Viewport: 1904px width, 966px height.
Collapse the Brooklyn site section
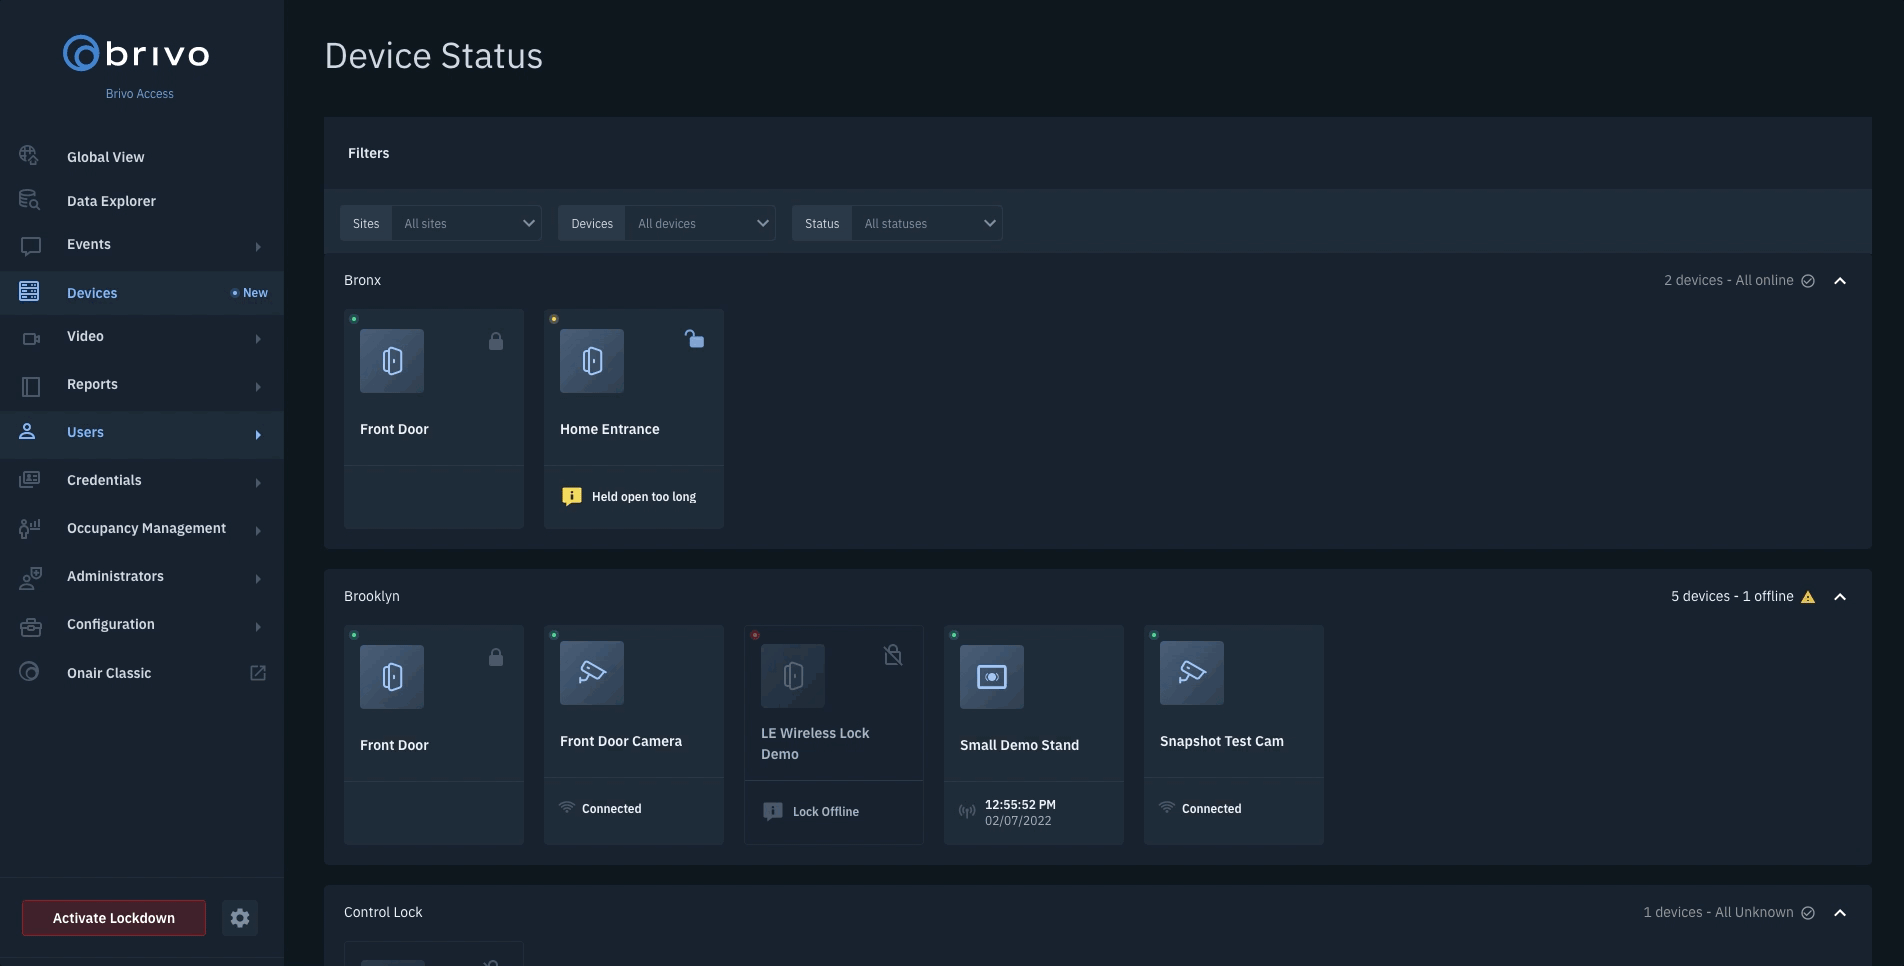[1840, 597]
